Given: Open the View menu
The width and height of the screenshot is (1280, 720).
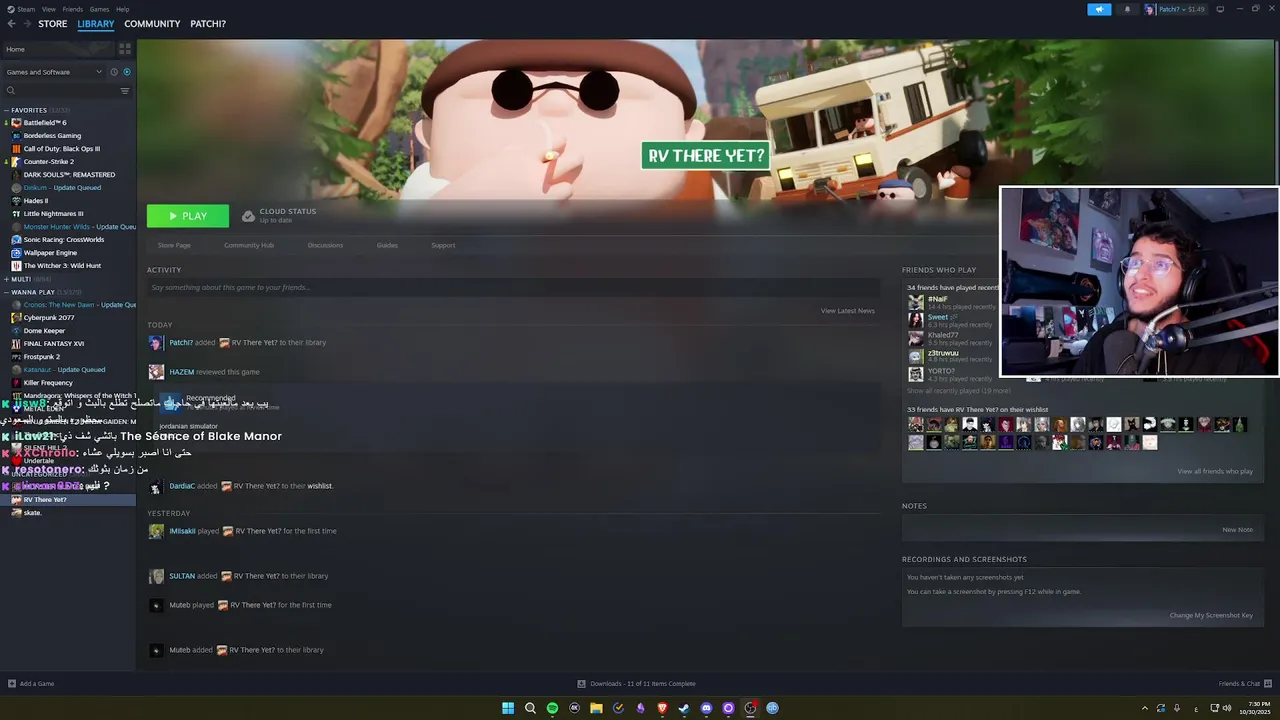Looking at the screenshot, I should click(x=48, y=9).
